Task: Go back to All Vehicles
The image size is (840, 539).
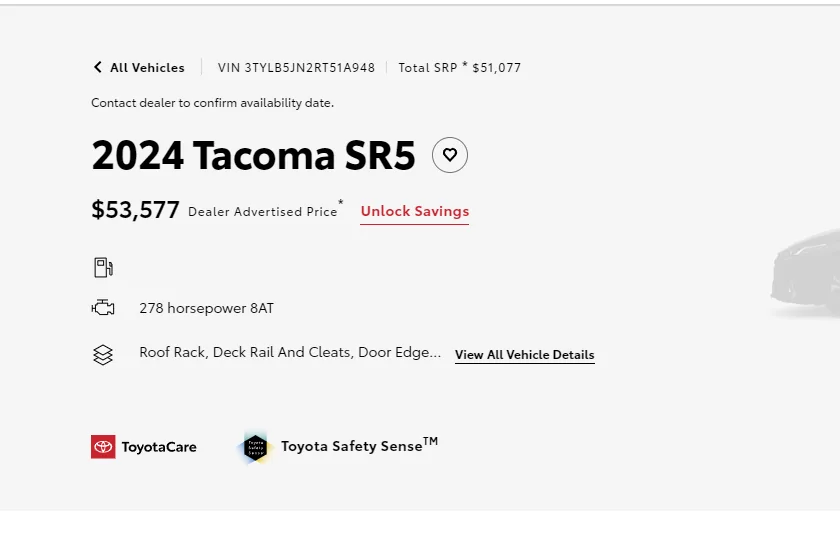Action: (147, 68)
